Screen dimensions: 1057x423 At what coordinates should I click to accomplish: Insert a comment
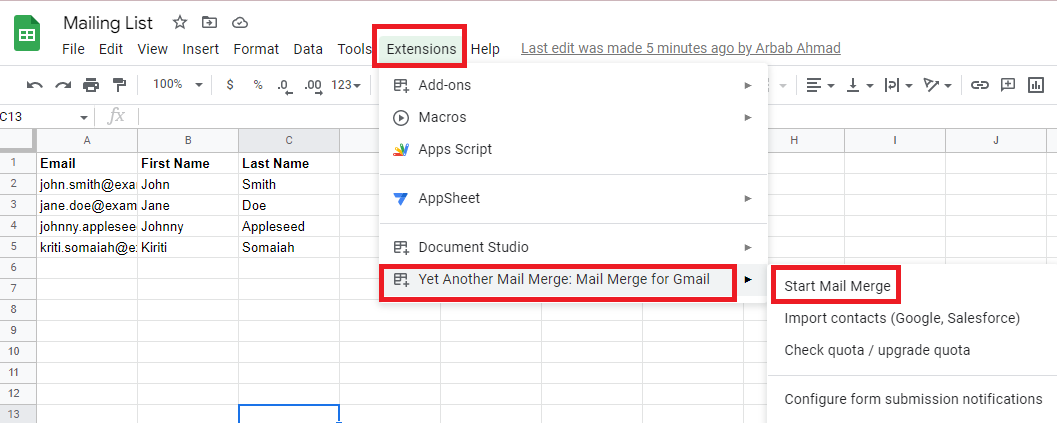tap(1008, 85)
